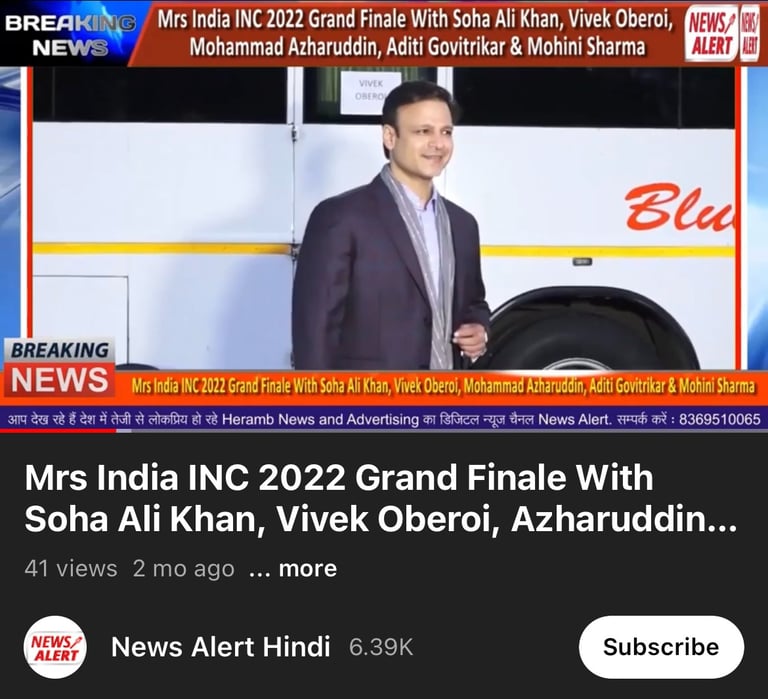Viewport: 768px width, 699px height.
Task: Click the orange Mrs India INC ticker text
Action: [x=443, y=386]
